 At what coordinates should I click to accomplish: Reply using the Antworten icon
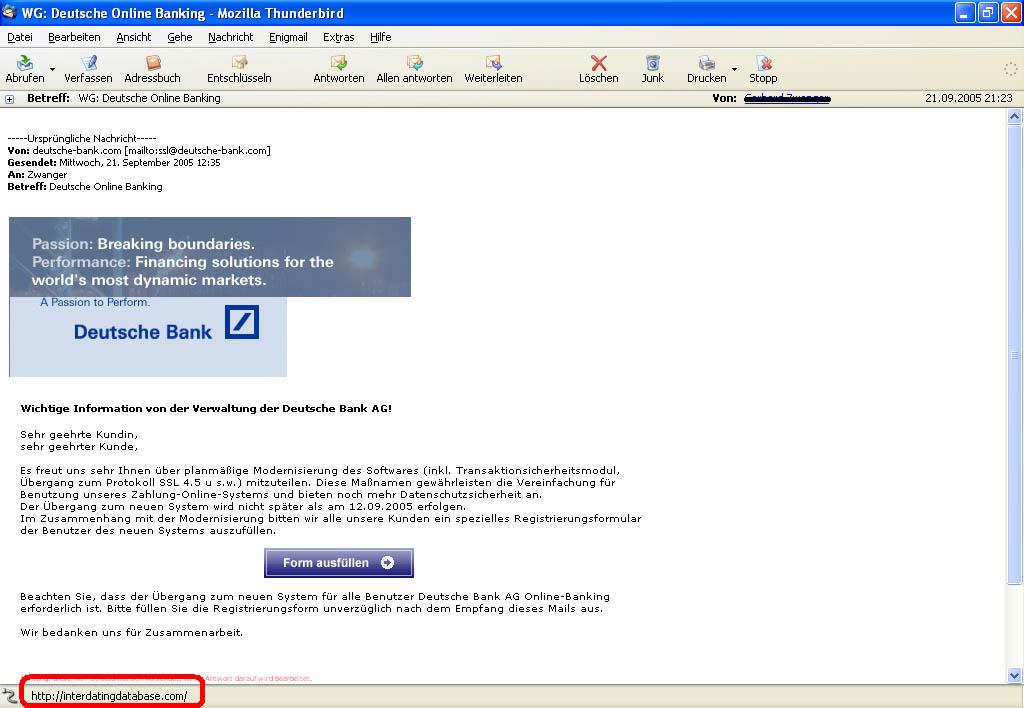(x=338, y=63)
